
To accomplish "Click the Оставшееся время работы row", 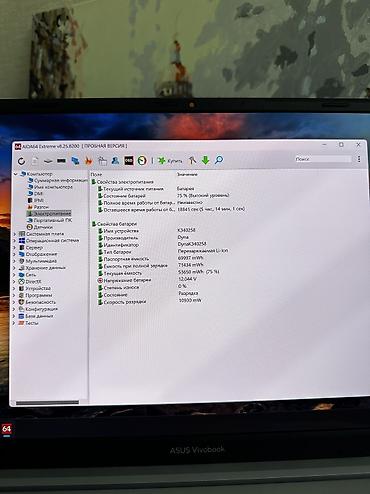I will [171, 210].
